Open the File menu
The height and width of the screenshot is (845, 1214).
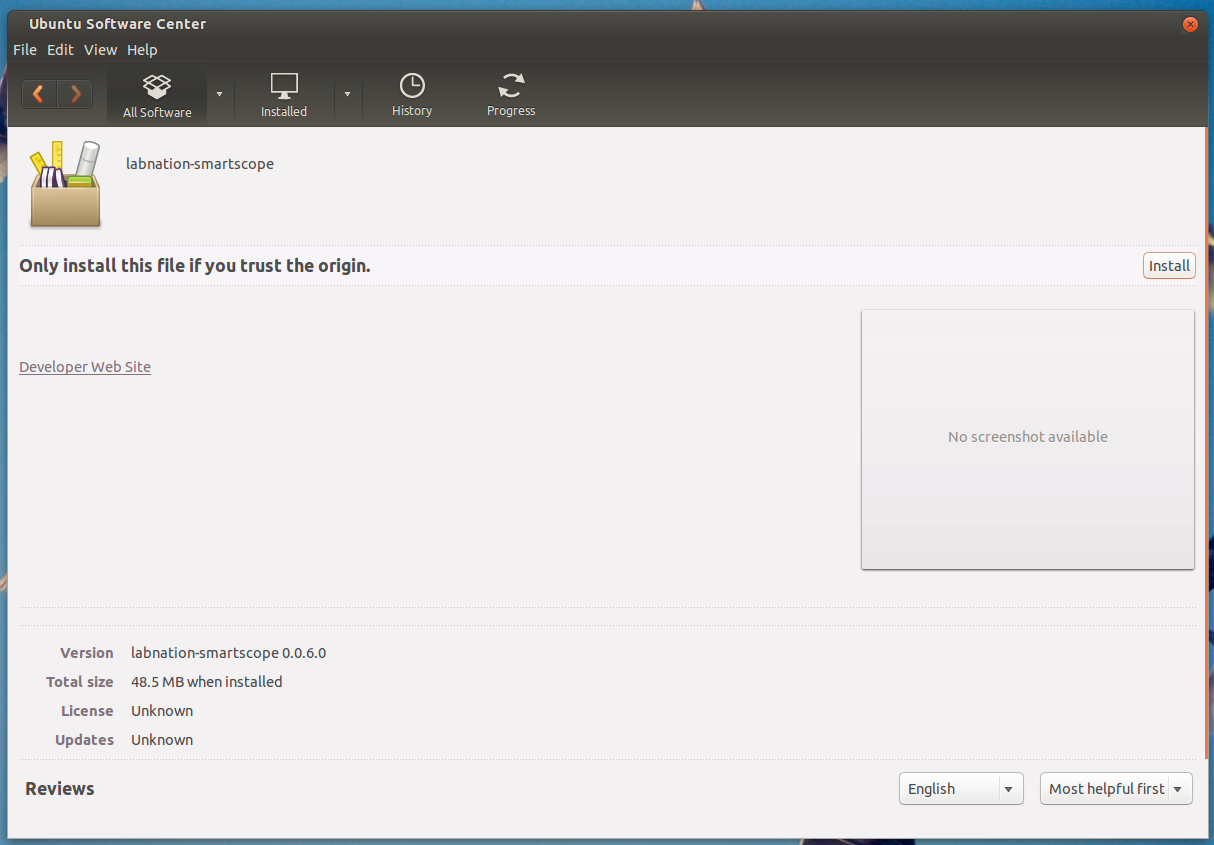pyautogui.click(x=24, y=49)
